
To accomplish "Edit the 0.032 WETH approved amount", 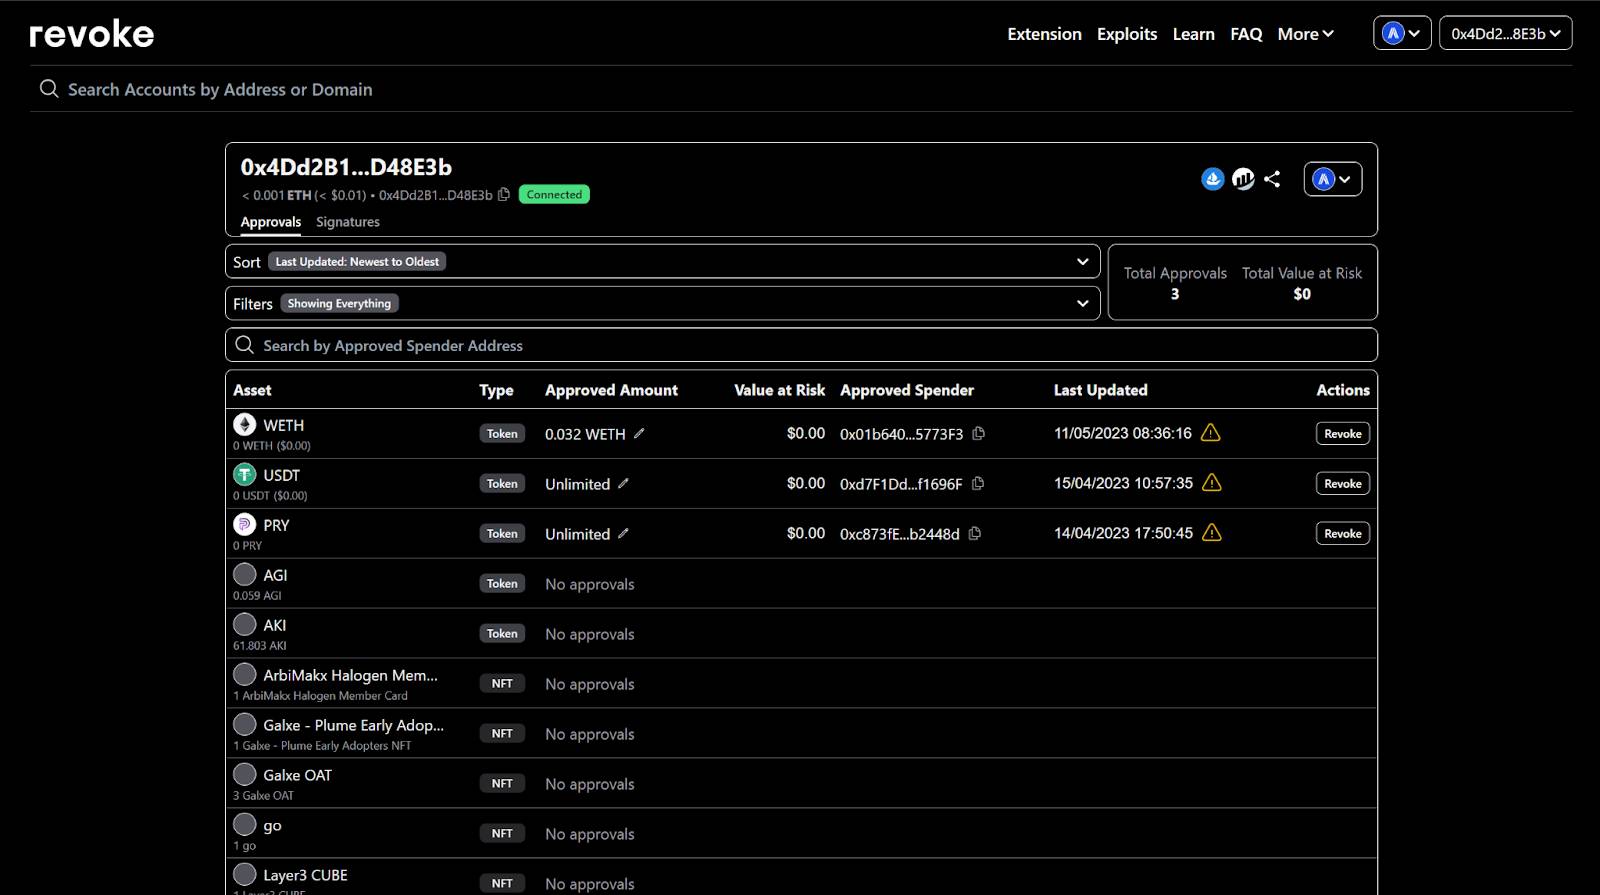I will click(x=639, y=433).
